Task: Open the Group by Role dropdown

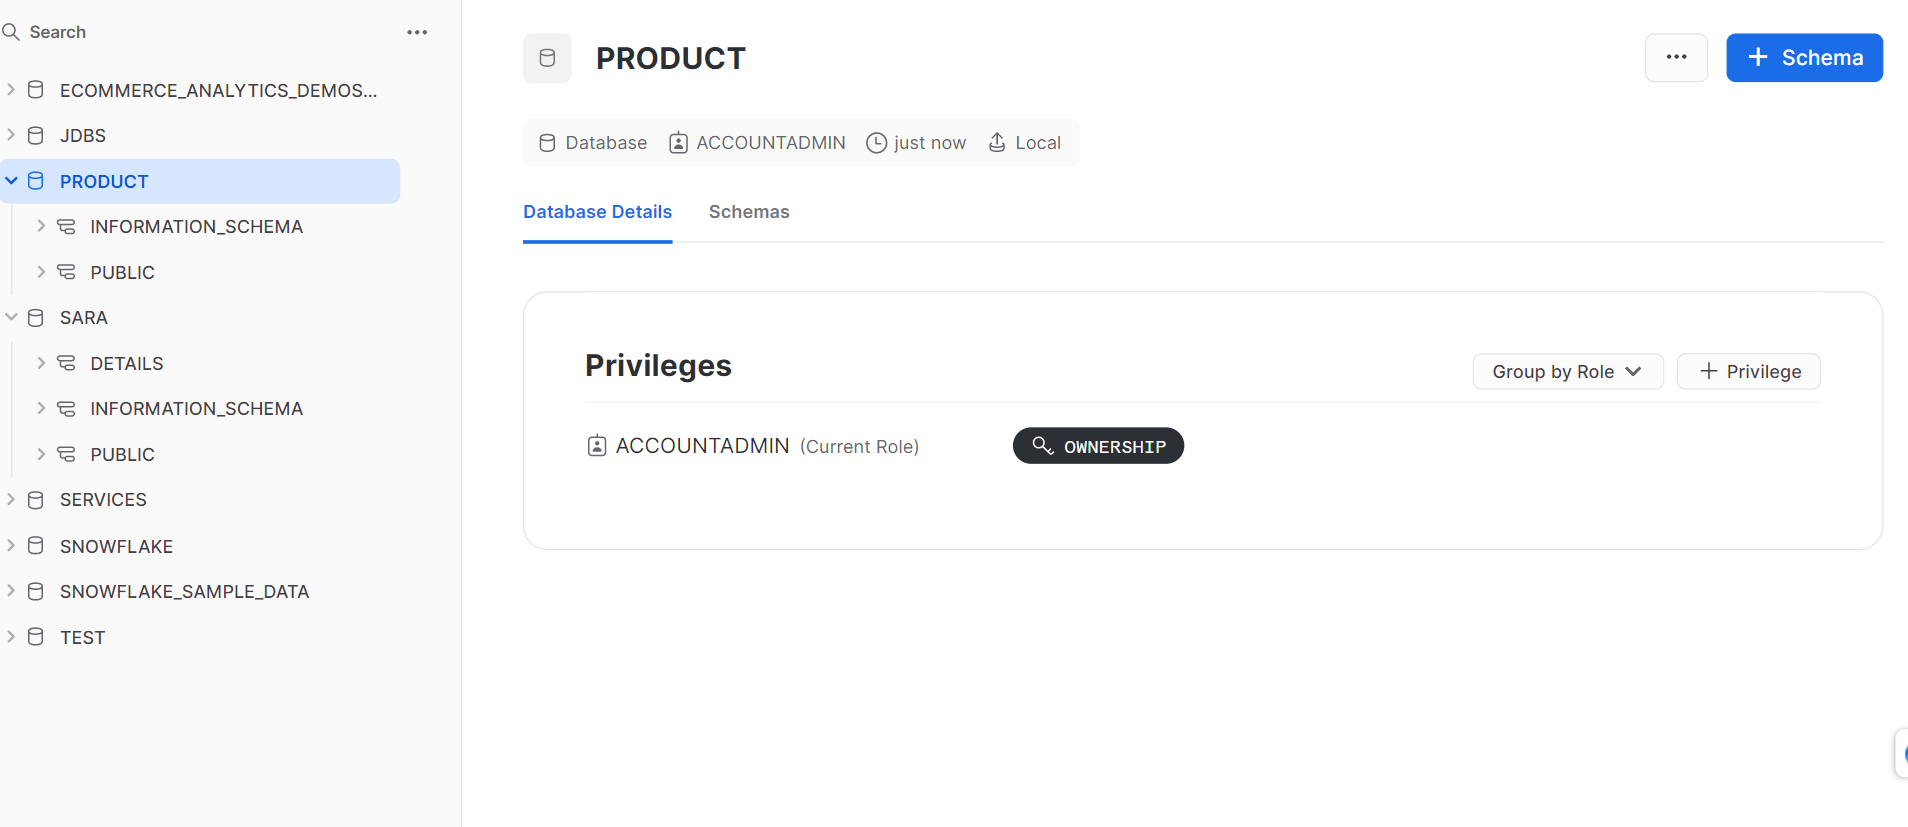Action: 1567,371
